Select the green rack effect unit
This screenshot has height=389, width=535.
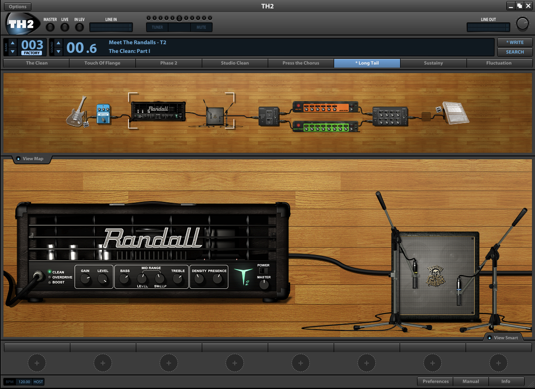pos(325,127)
